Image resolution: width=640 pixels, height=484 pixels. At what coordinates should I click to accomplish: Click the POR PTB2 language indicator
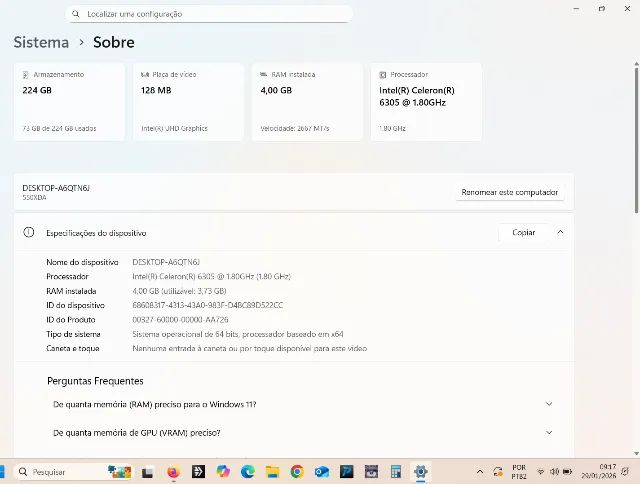[519, 472]
